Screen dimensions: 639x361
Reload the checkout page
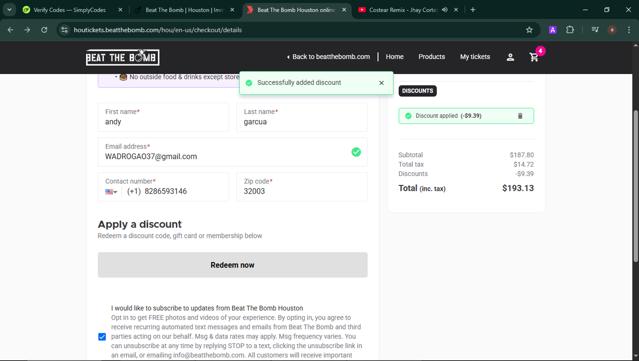(44, 30)
